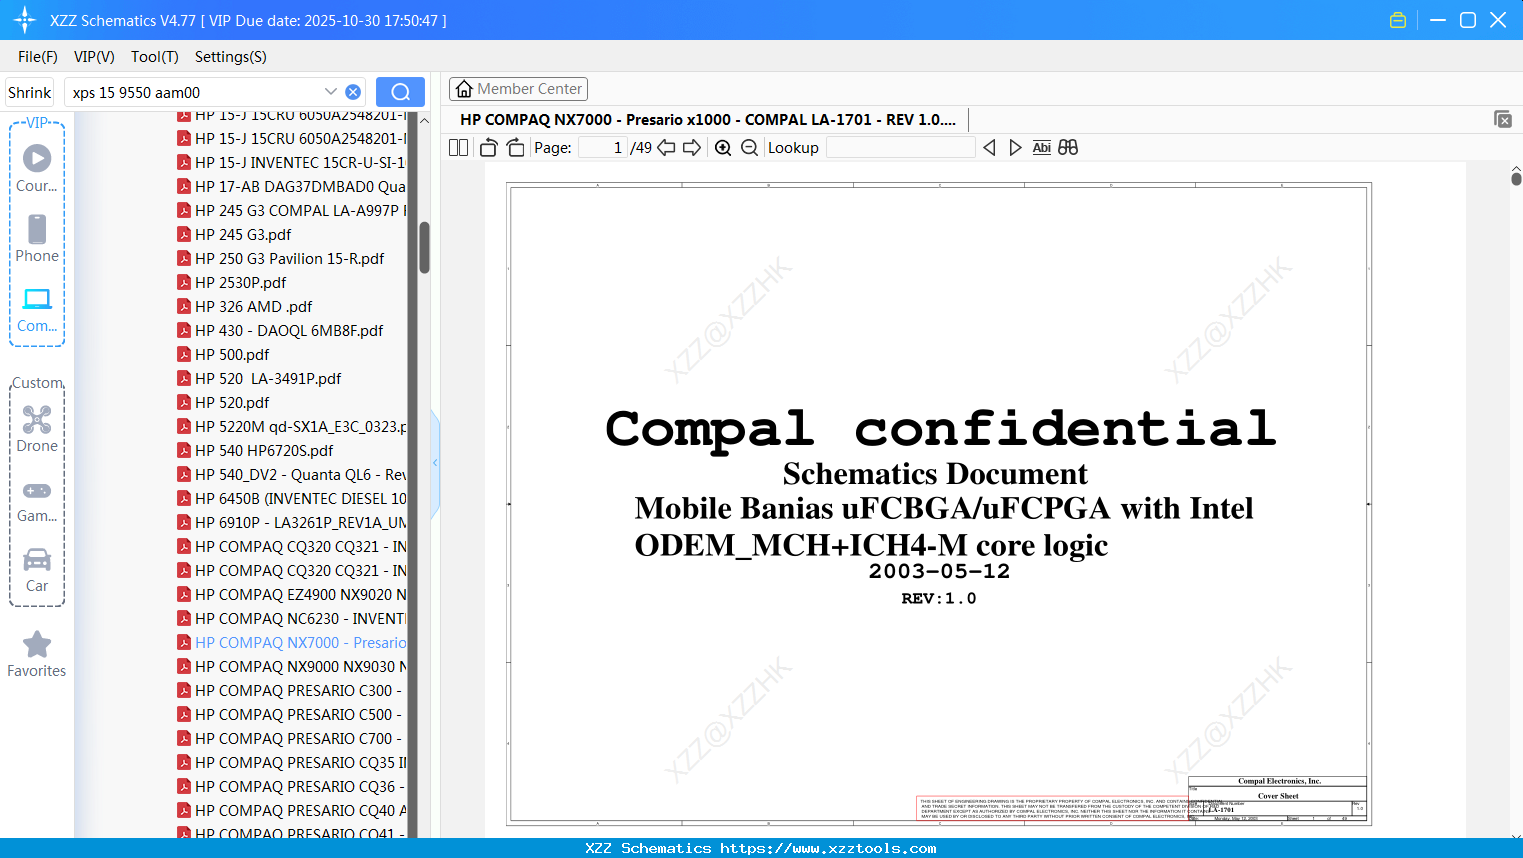
Task: Open the Drone sidebar category
Action: pos(37,428)
